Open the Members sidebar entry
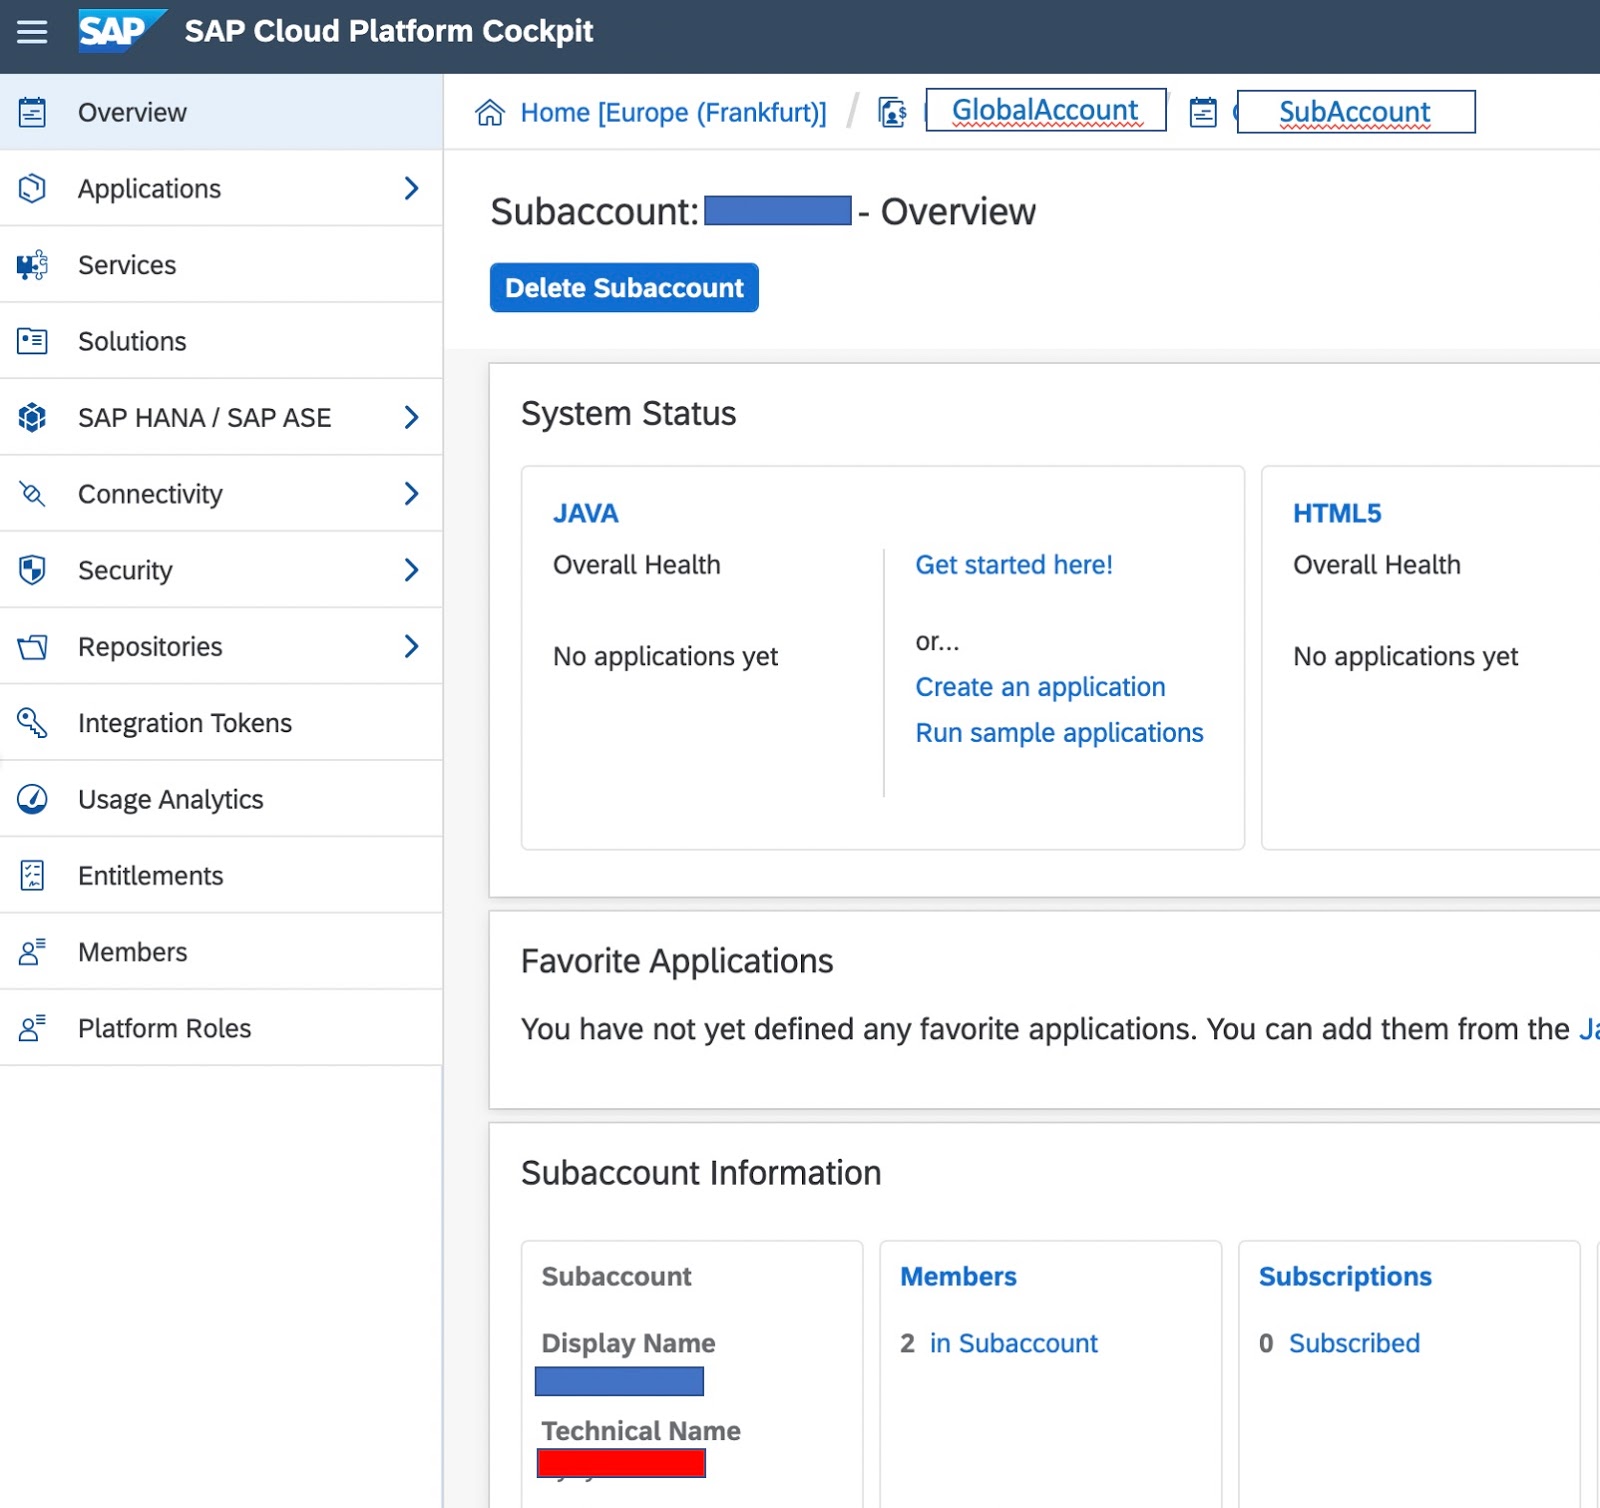 point(132,951)
